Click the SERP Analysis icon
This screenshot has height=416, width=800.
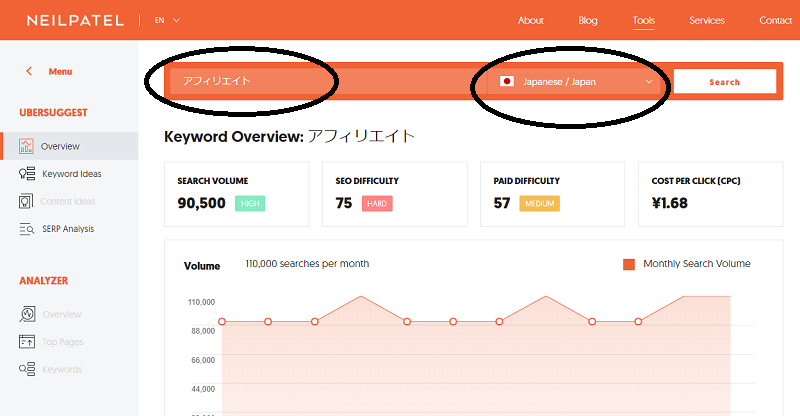27,229
